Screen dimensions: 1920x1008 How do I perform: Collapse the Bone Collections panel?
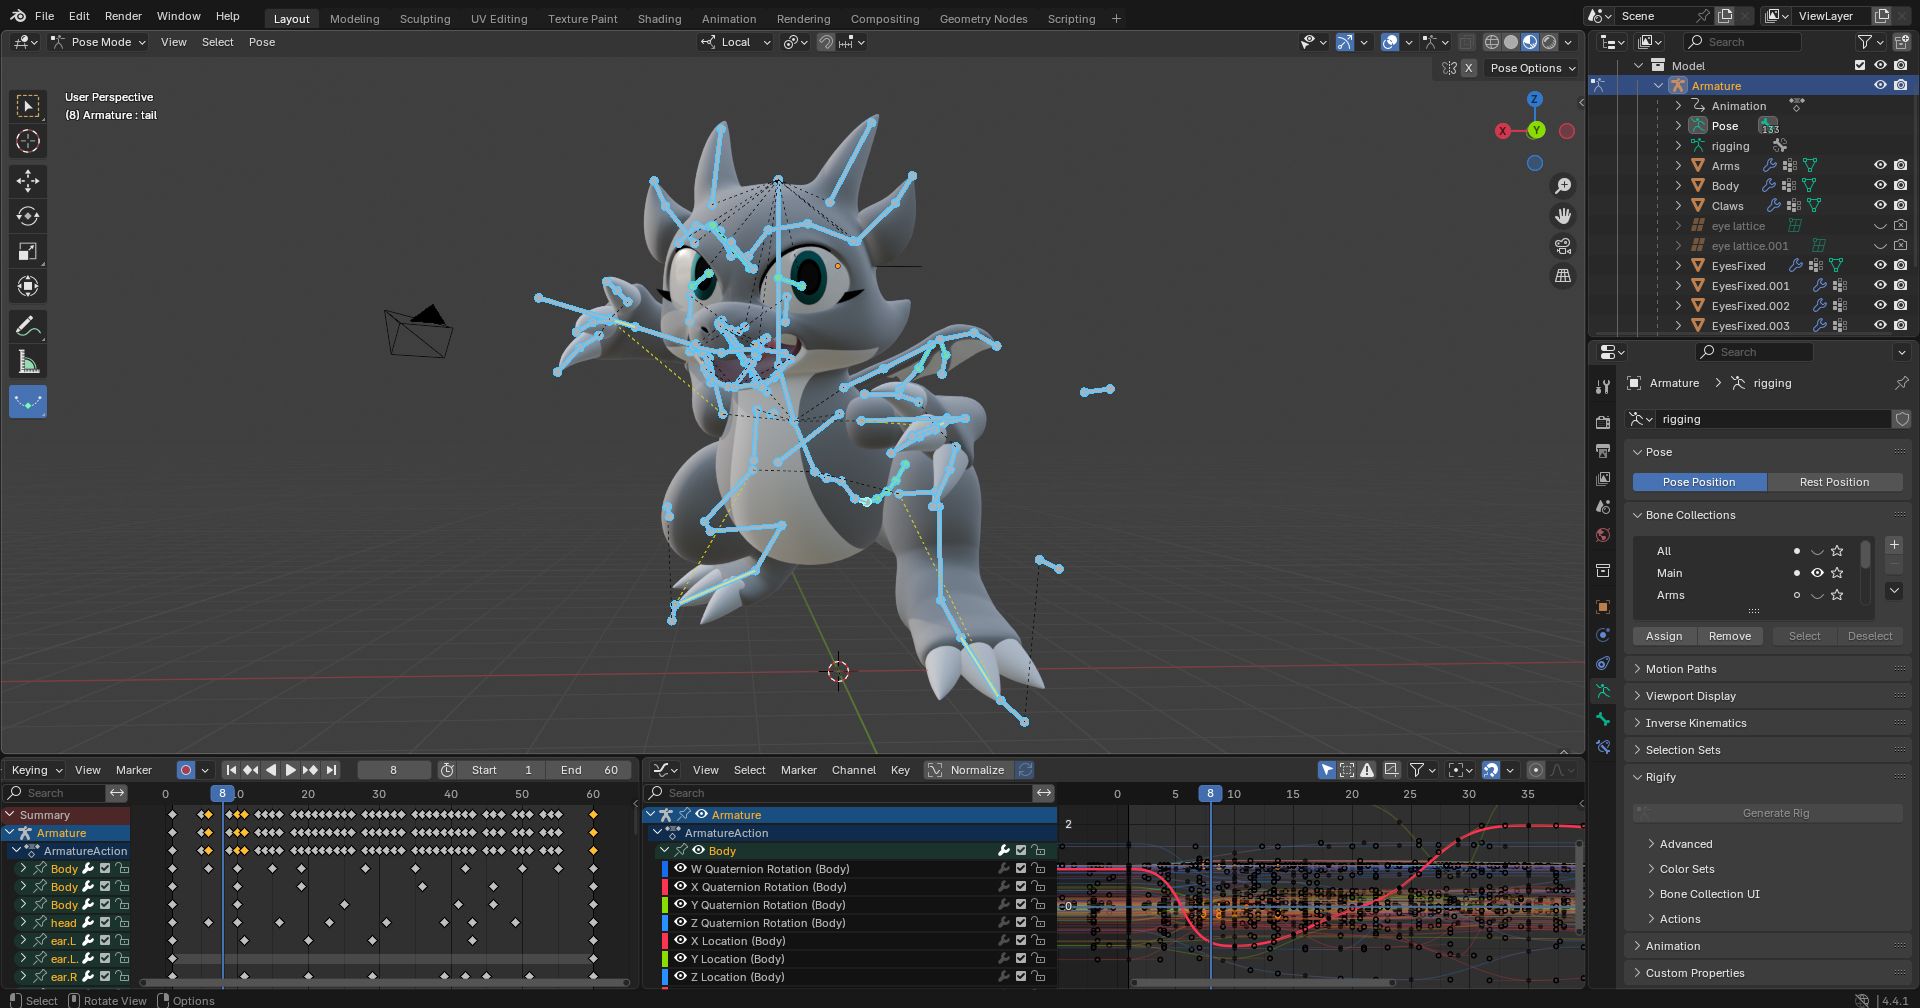tap(1690, 515)
